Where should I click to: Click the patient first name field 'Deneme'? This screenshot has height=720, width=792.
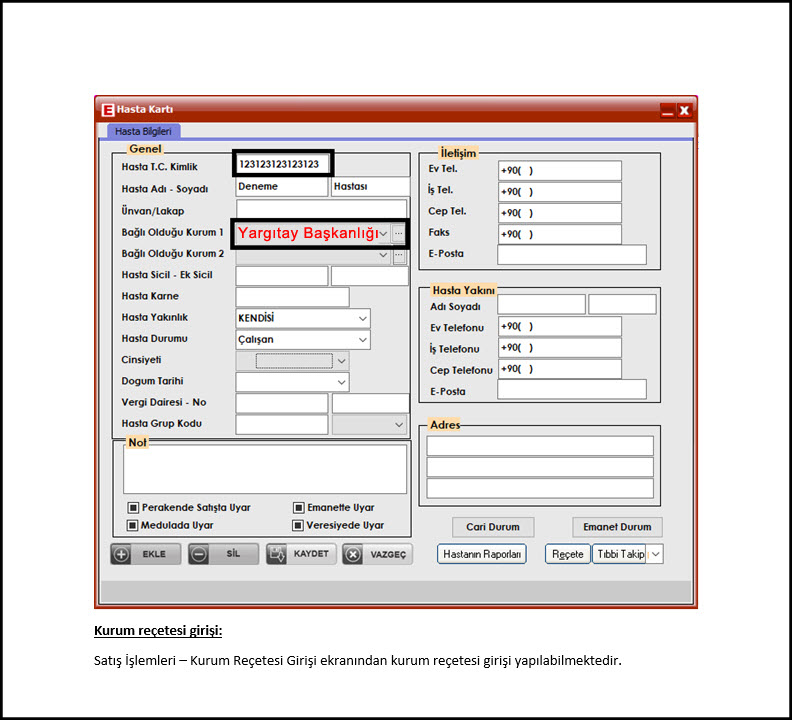[x=282, y=186]
